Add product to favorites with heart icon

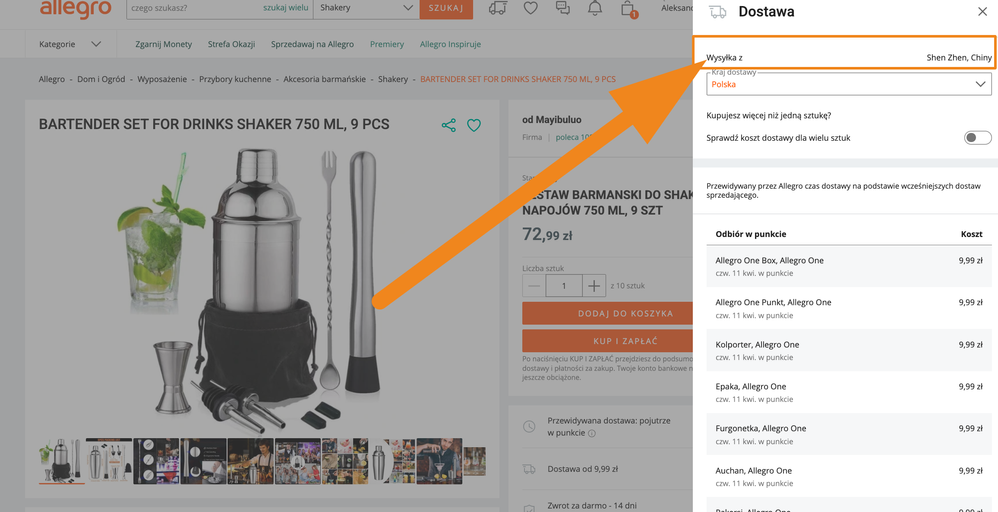(474, 125)
